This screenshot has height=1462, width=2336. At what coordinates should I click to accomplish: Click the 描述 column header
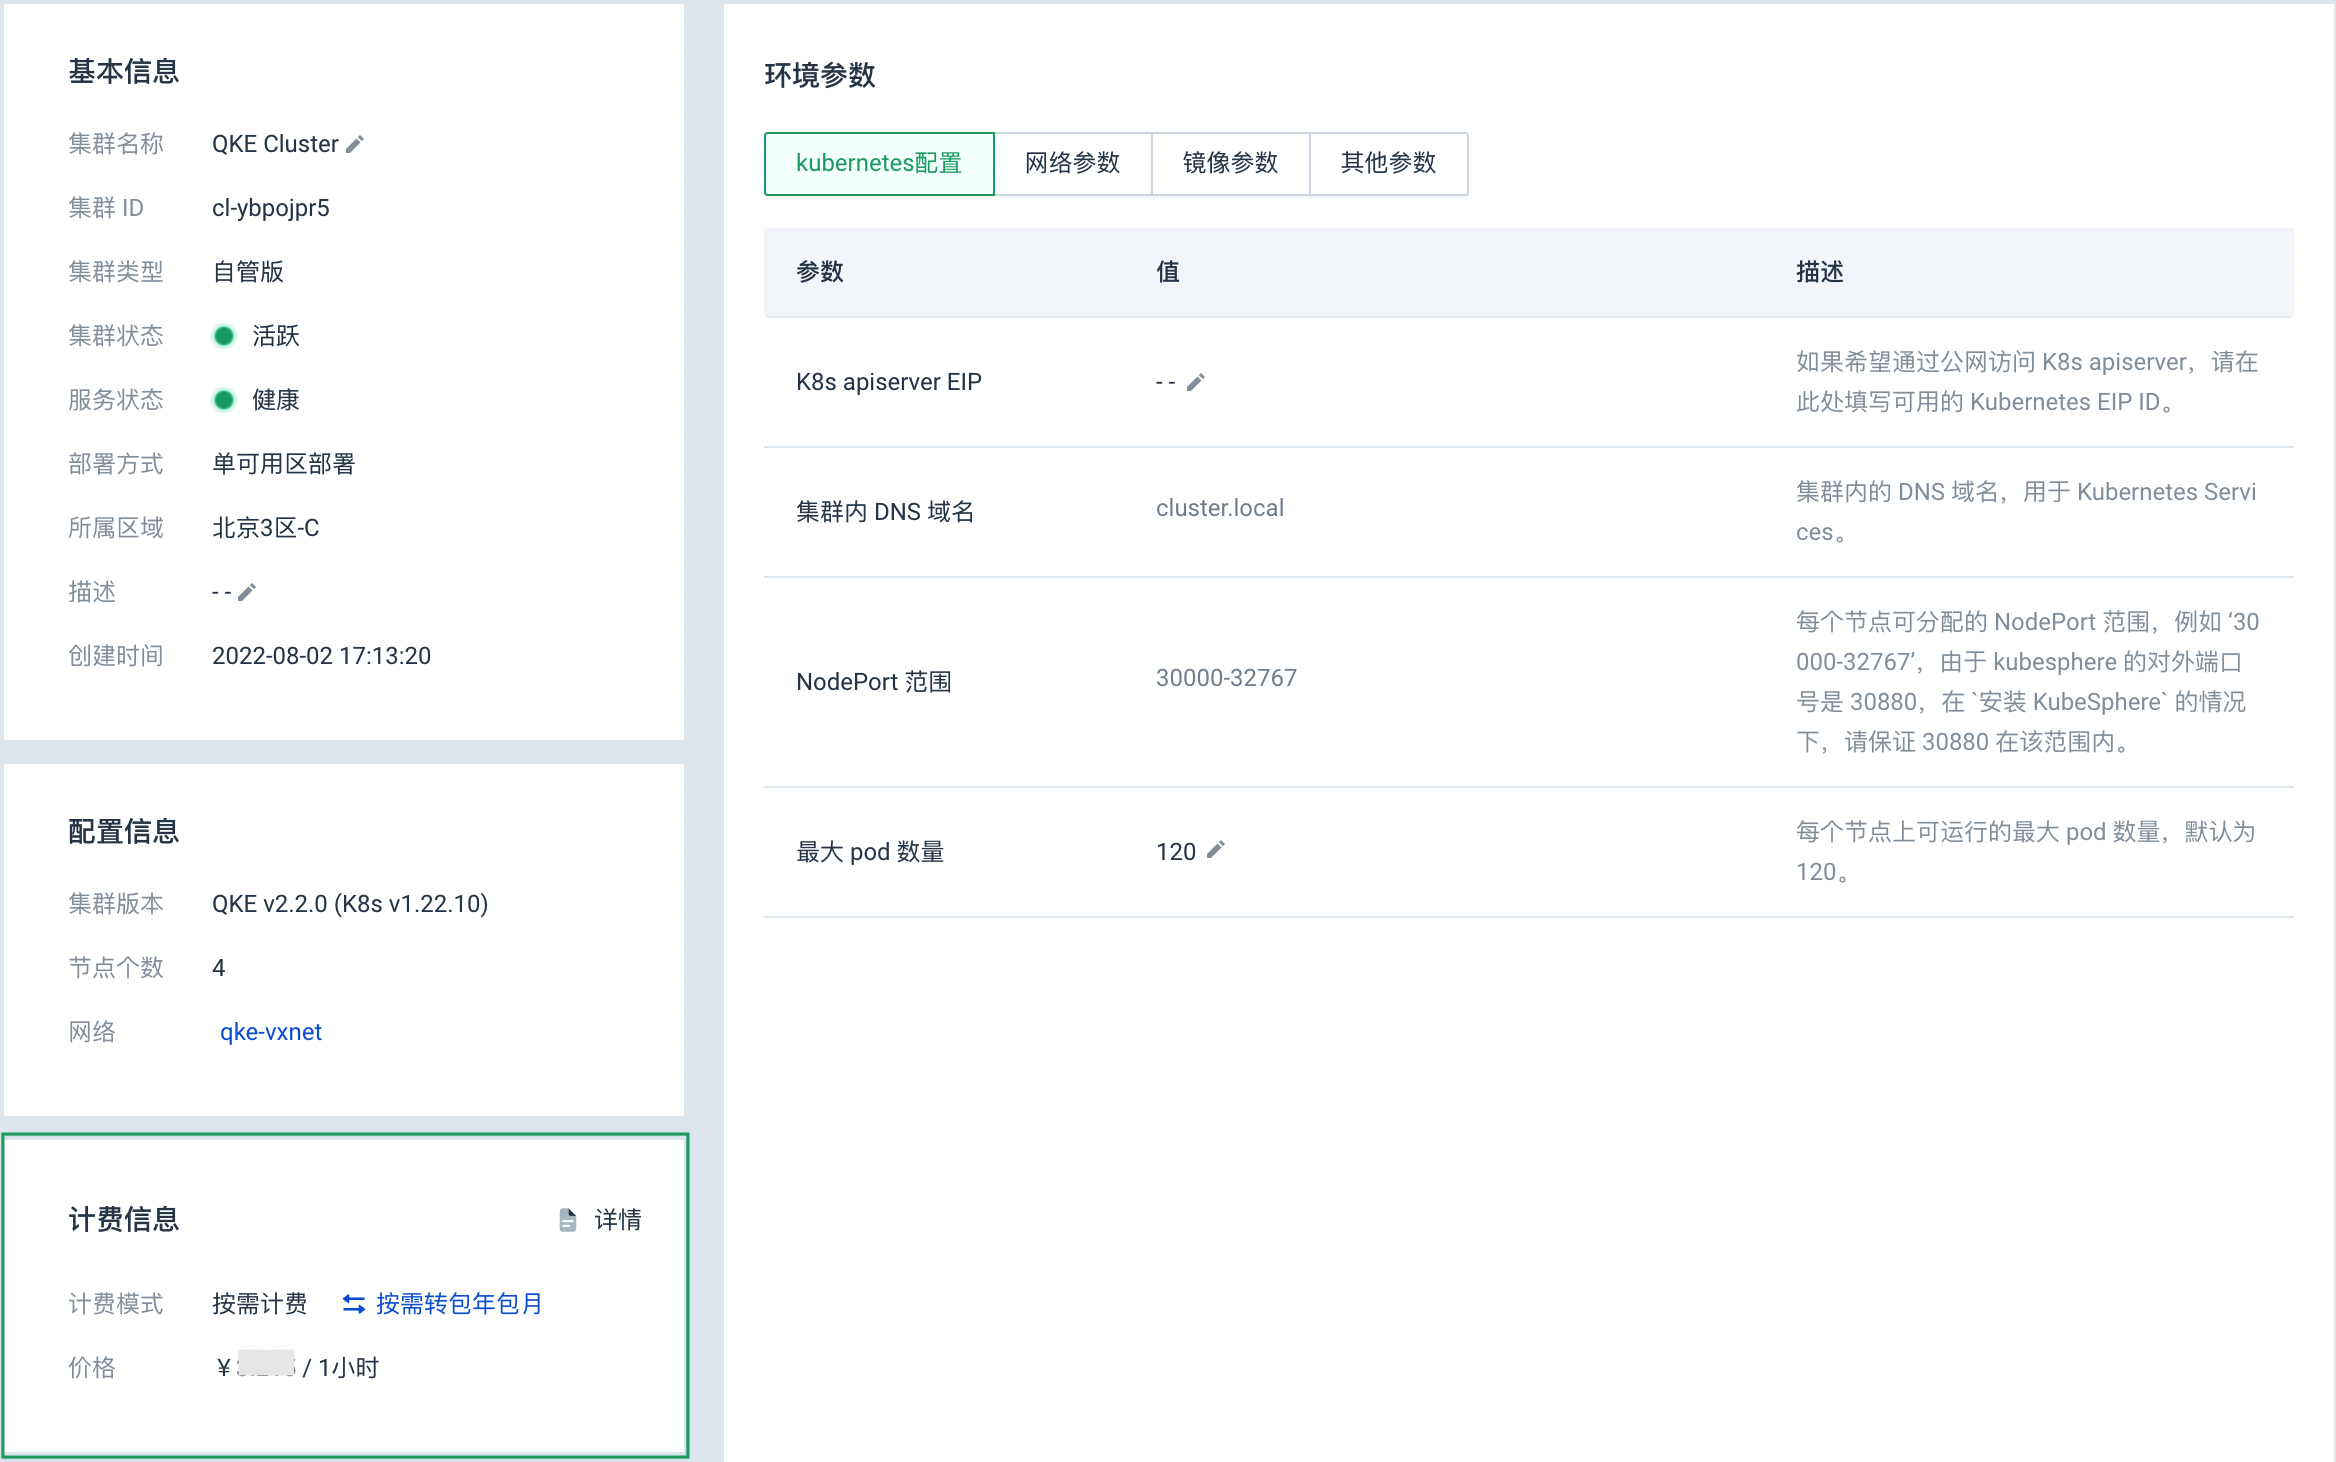click(1820, 272)
